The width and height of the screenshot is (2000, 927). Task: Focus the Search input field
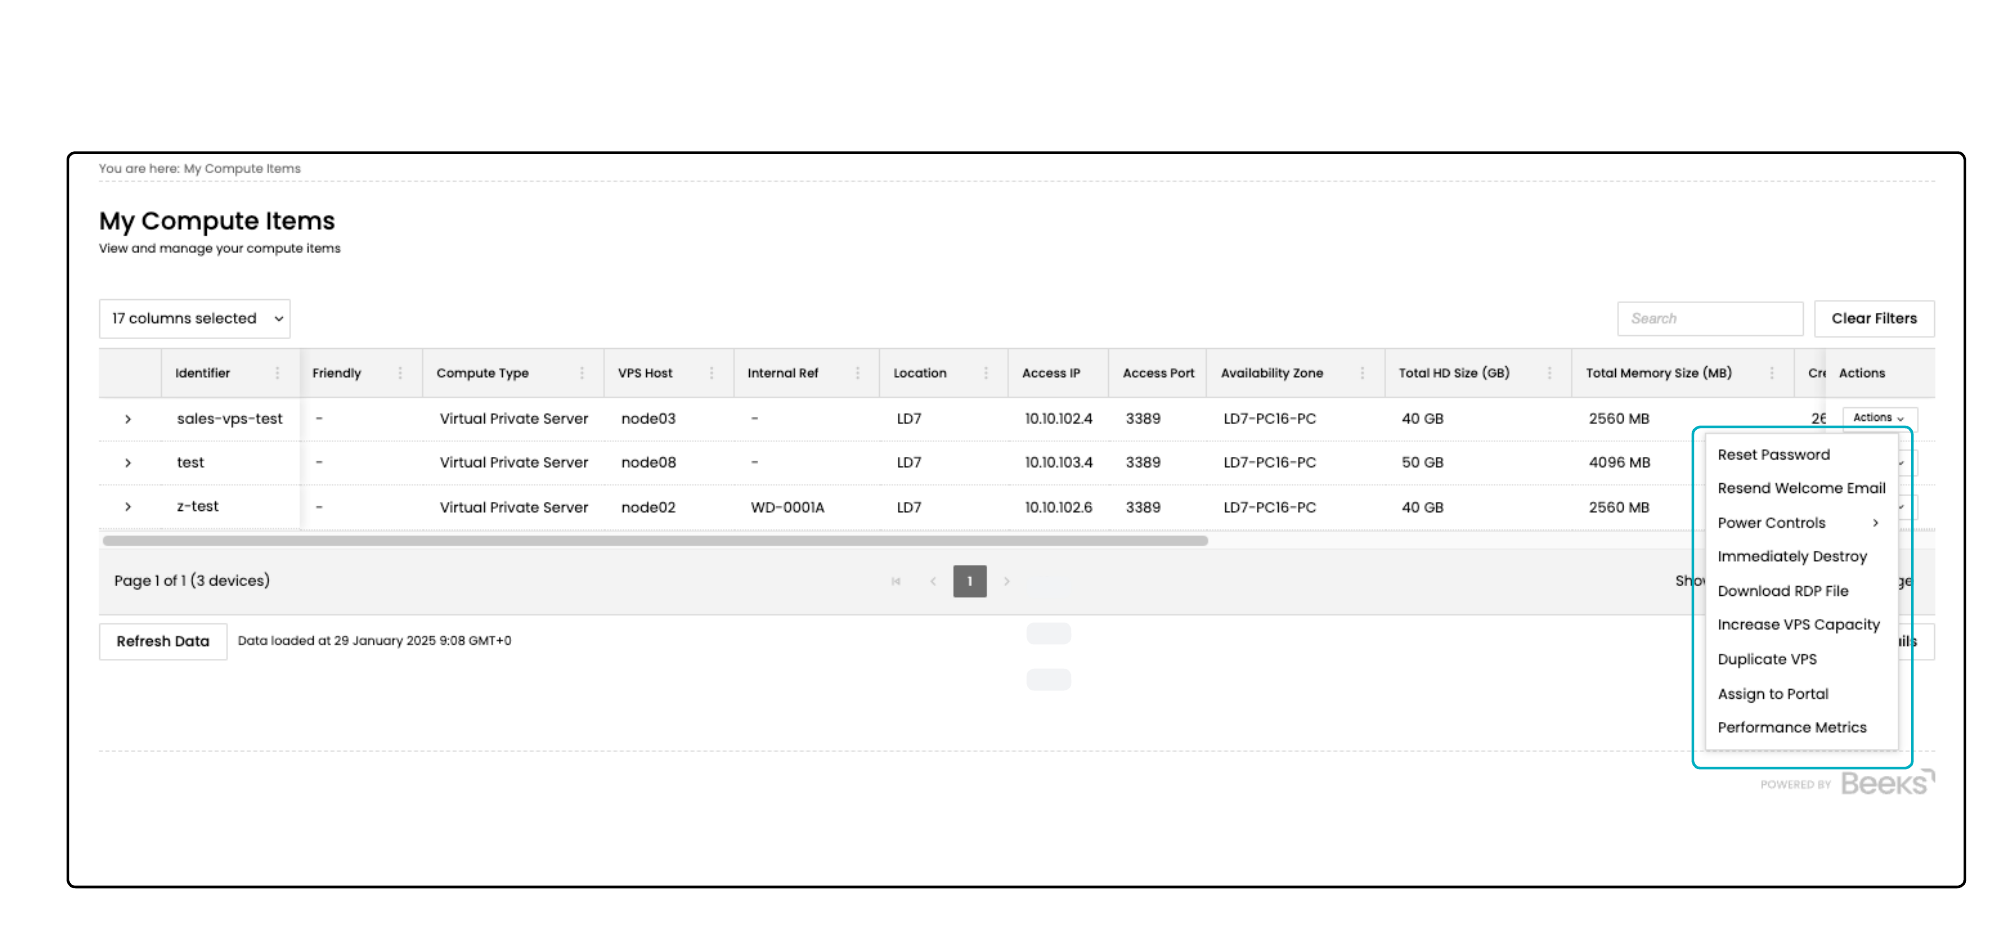click(x=1709, y=319)
